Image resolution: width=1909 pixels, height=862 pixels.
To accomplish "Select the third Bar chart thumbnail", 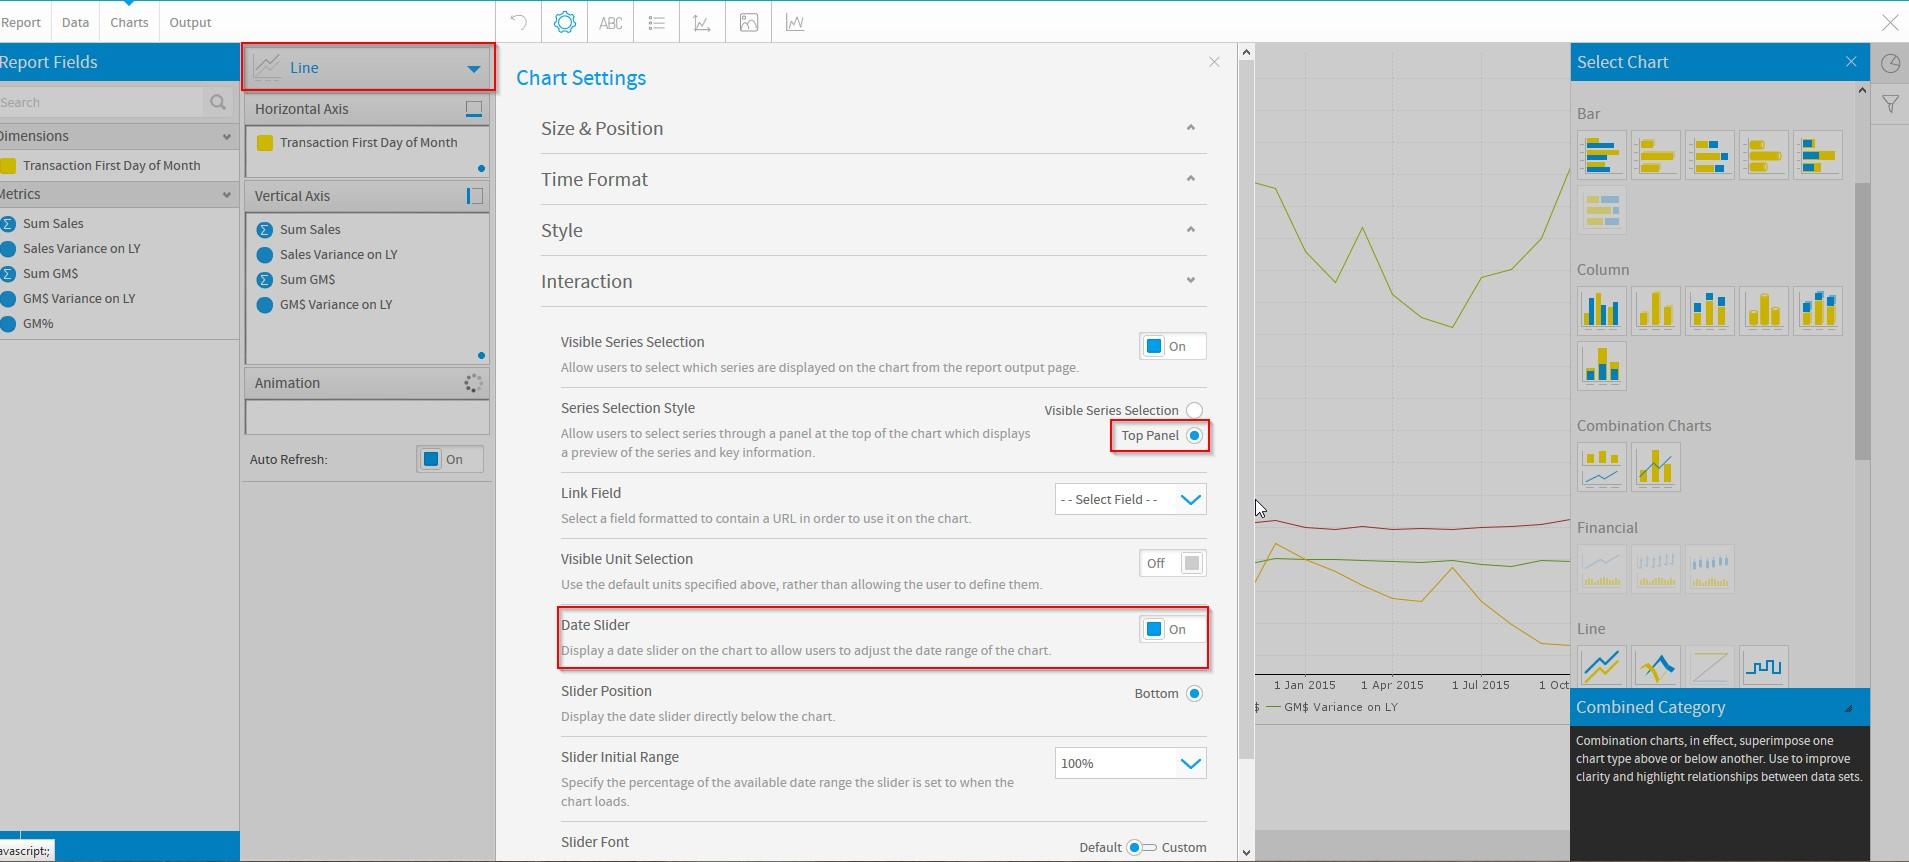I will point(1710,155).
